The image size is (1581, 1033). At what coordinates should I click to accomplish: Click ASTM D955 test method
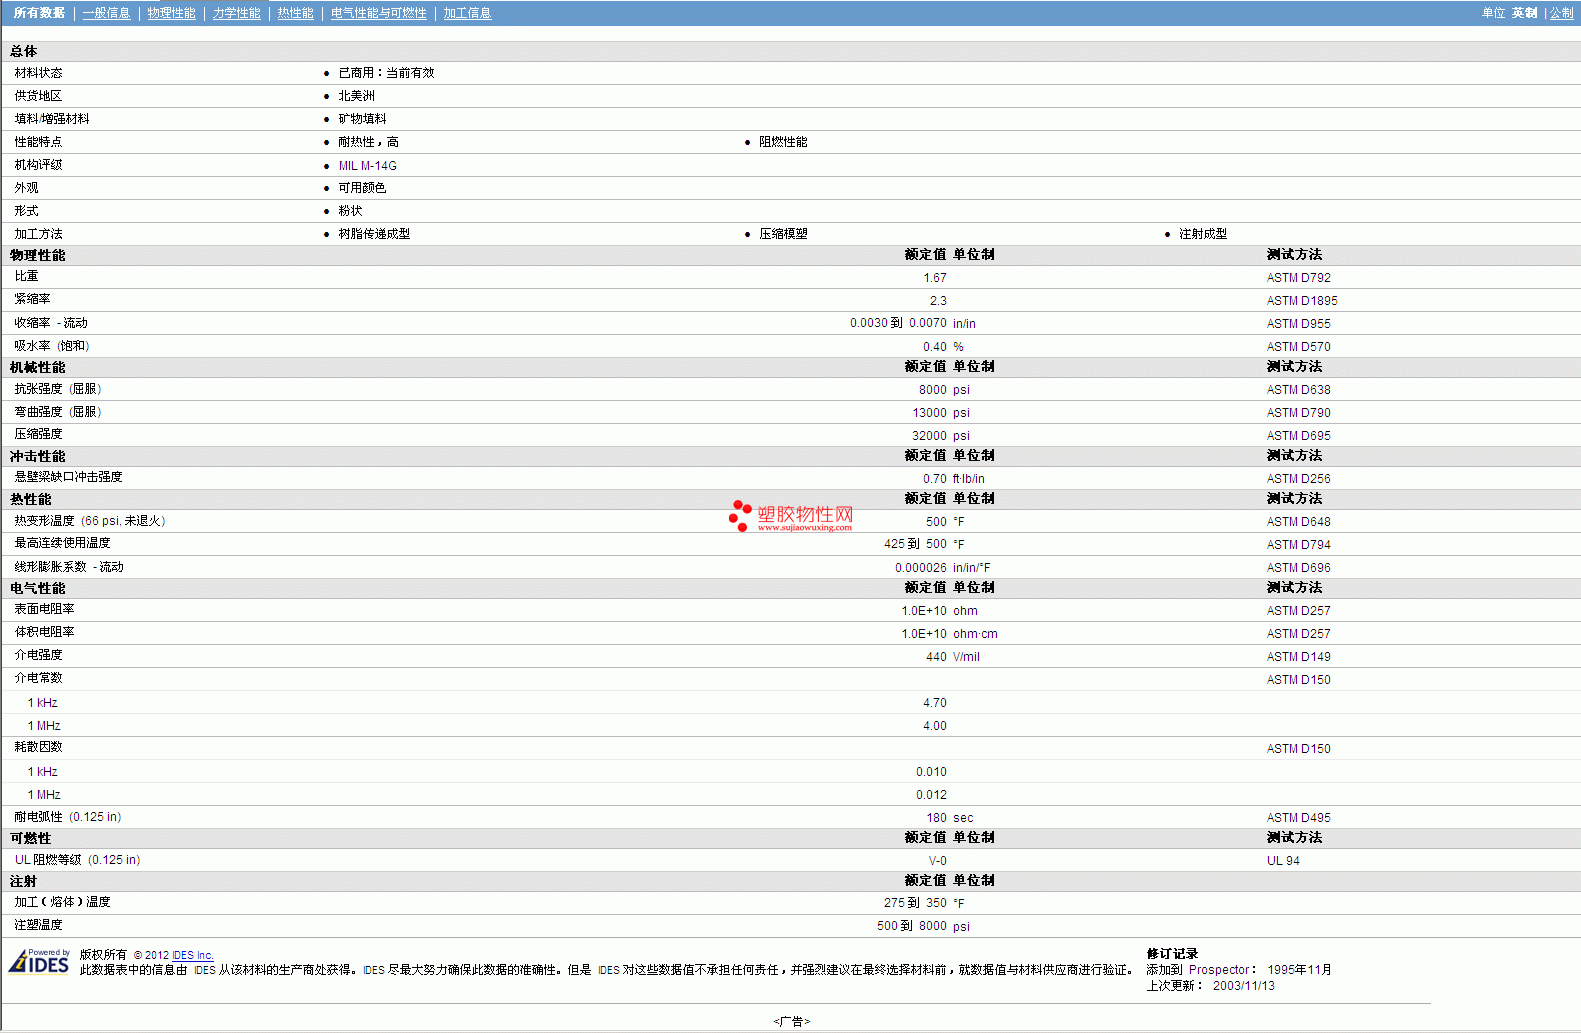click(1298, 324)
